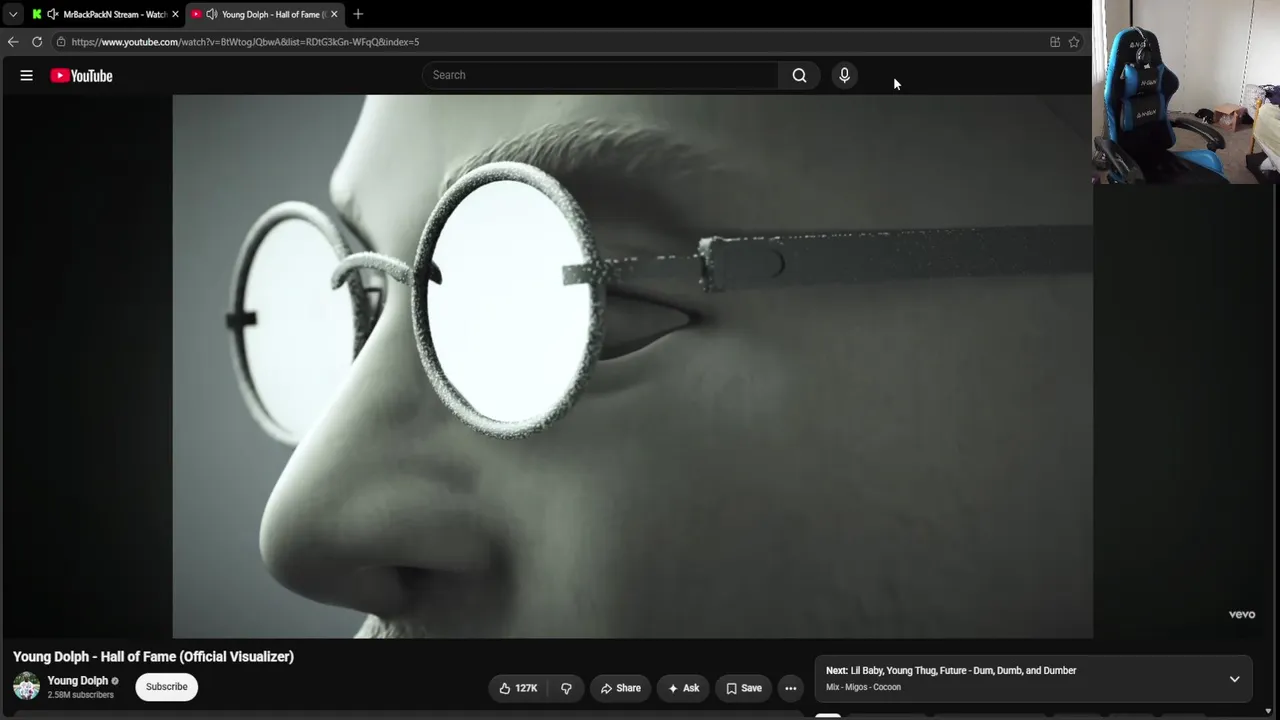This screenshot has width=1280, height=720.
Task: Open Young Dolph channel avatar
Action: 27,686
